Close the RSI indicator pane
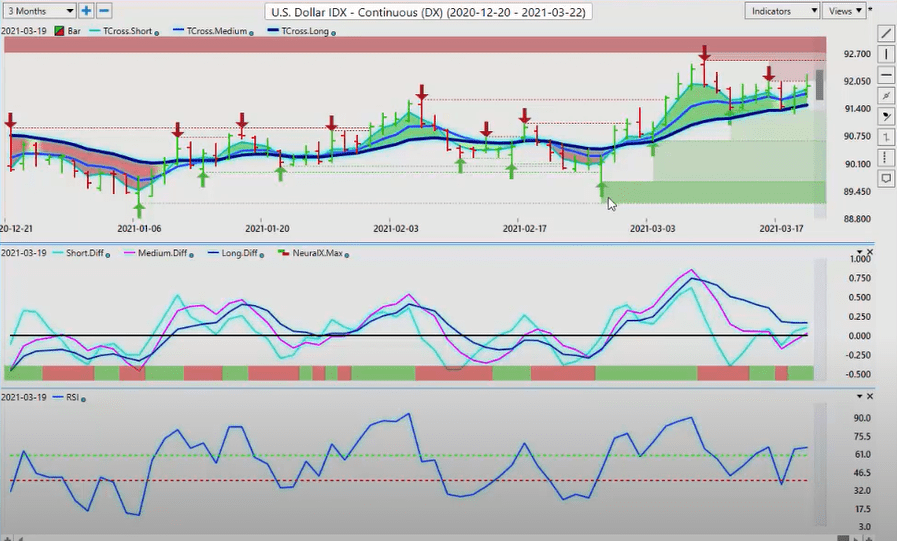The image size is (897, 541). pos(870,396)
